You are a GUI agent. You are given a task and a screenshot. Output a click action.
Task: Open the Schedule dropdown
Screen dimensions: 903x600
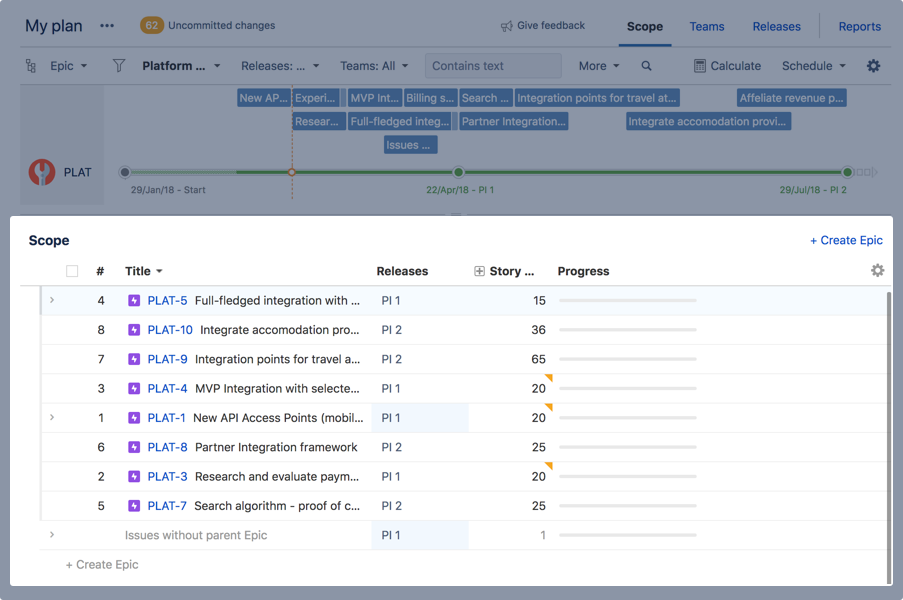click(814, 66)
